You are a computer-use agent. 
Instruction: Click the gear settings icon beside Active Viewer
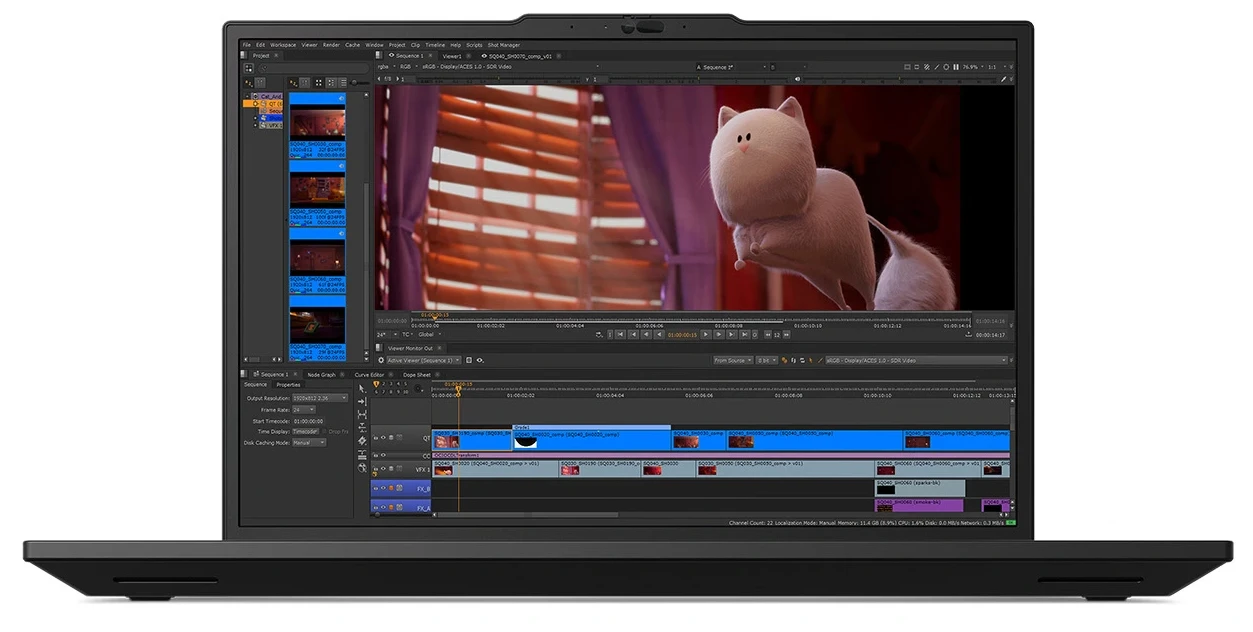point(381,360)
